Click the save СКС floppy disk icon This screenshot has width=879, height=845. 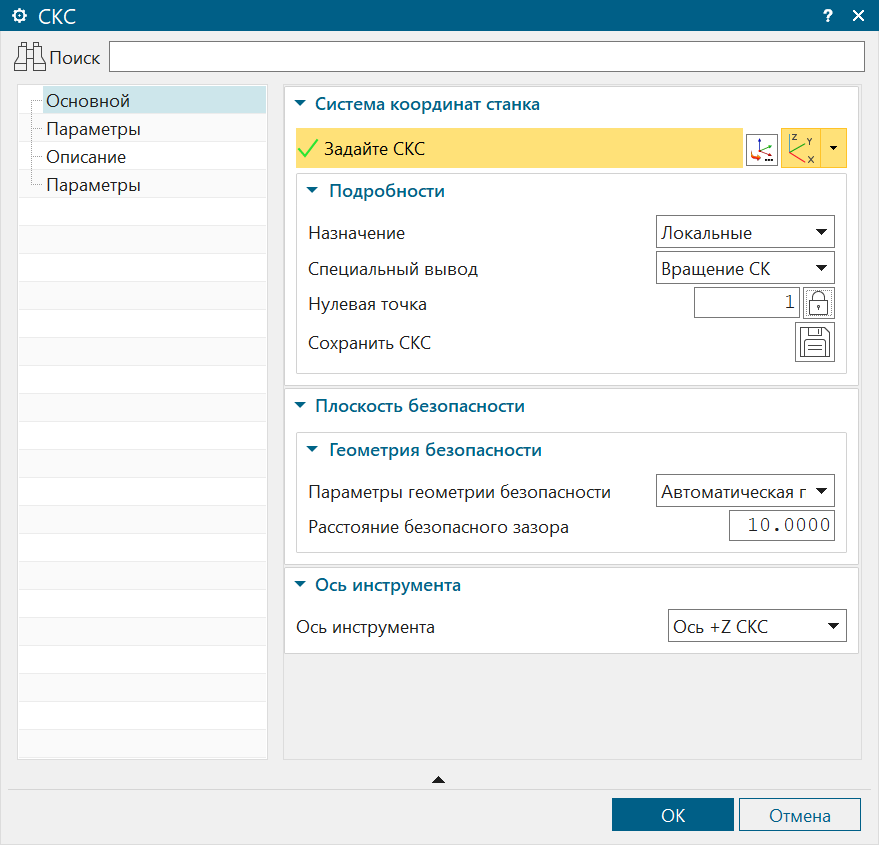(814, 343)
